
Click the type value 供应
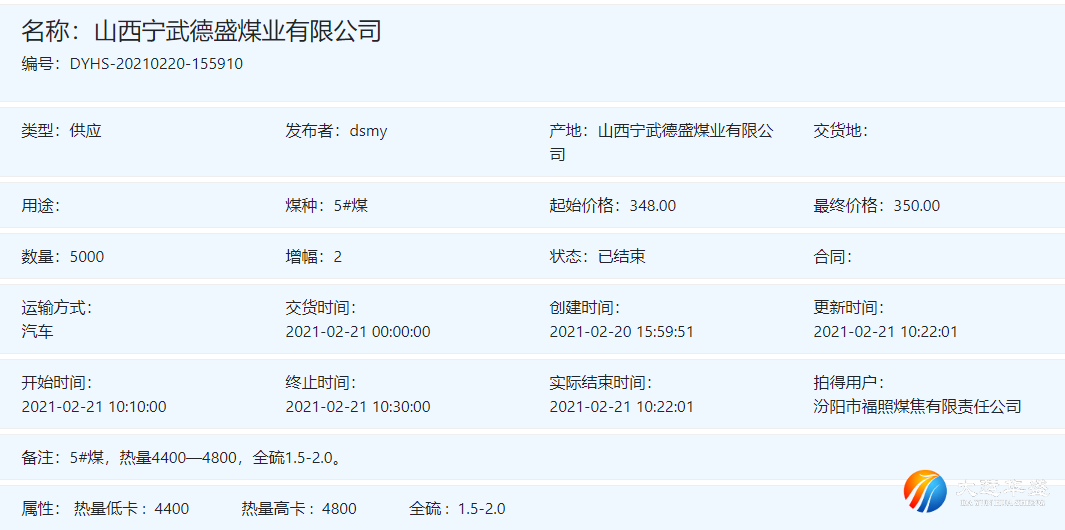point(86,131)
